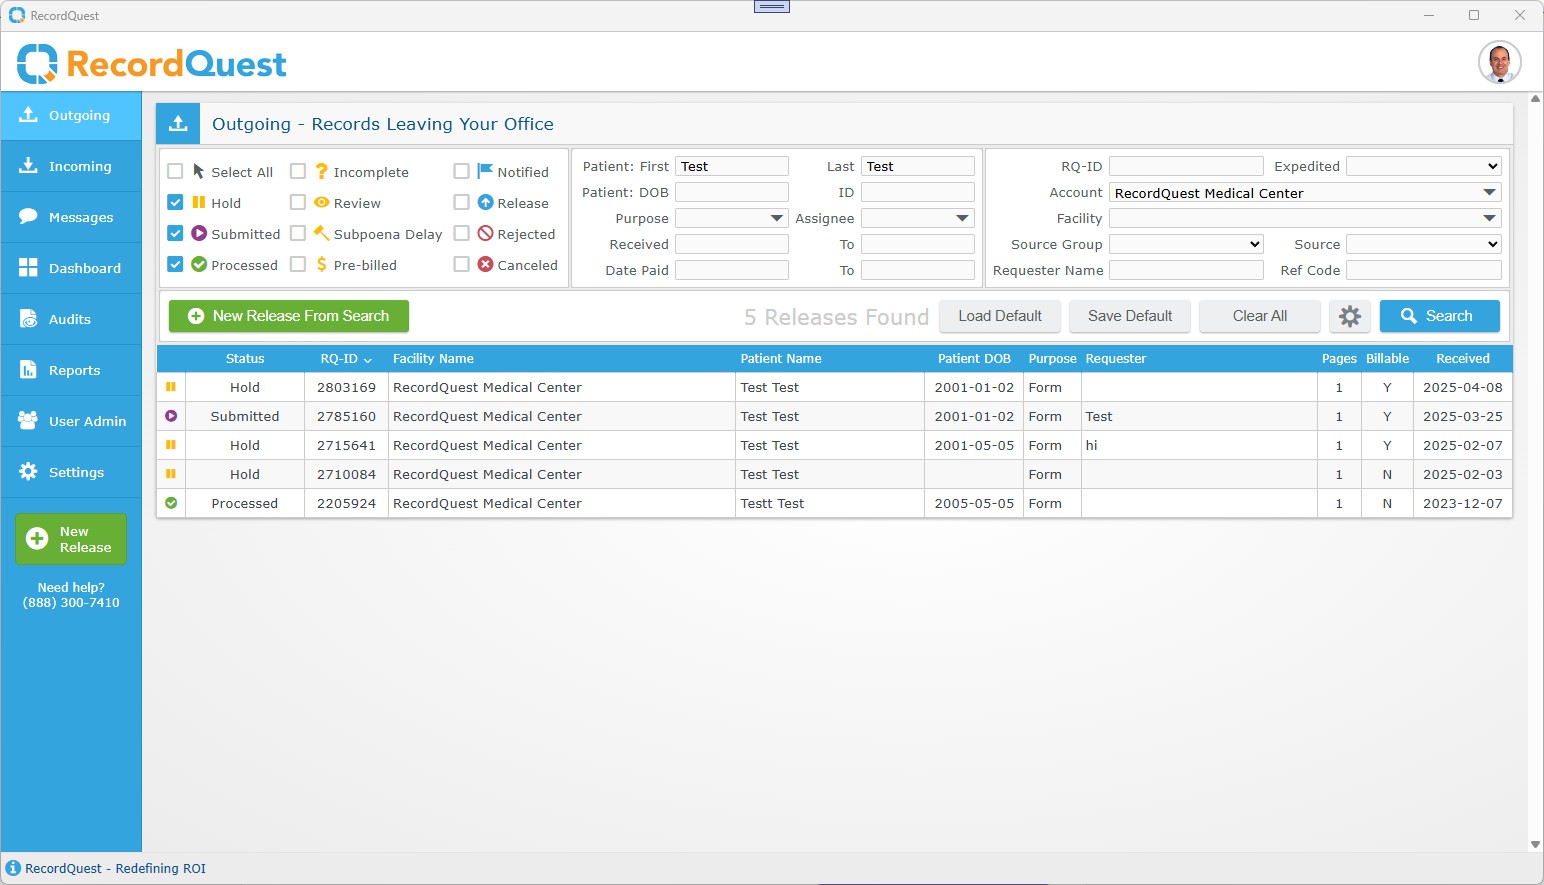Click the Outgoing upload icon in the page header
This screenshot has height=885, width=1544.
178,124
